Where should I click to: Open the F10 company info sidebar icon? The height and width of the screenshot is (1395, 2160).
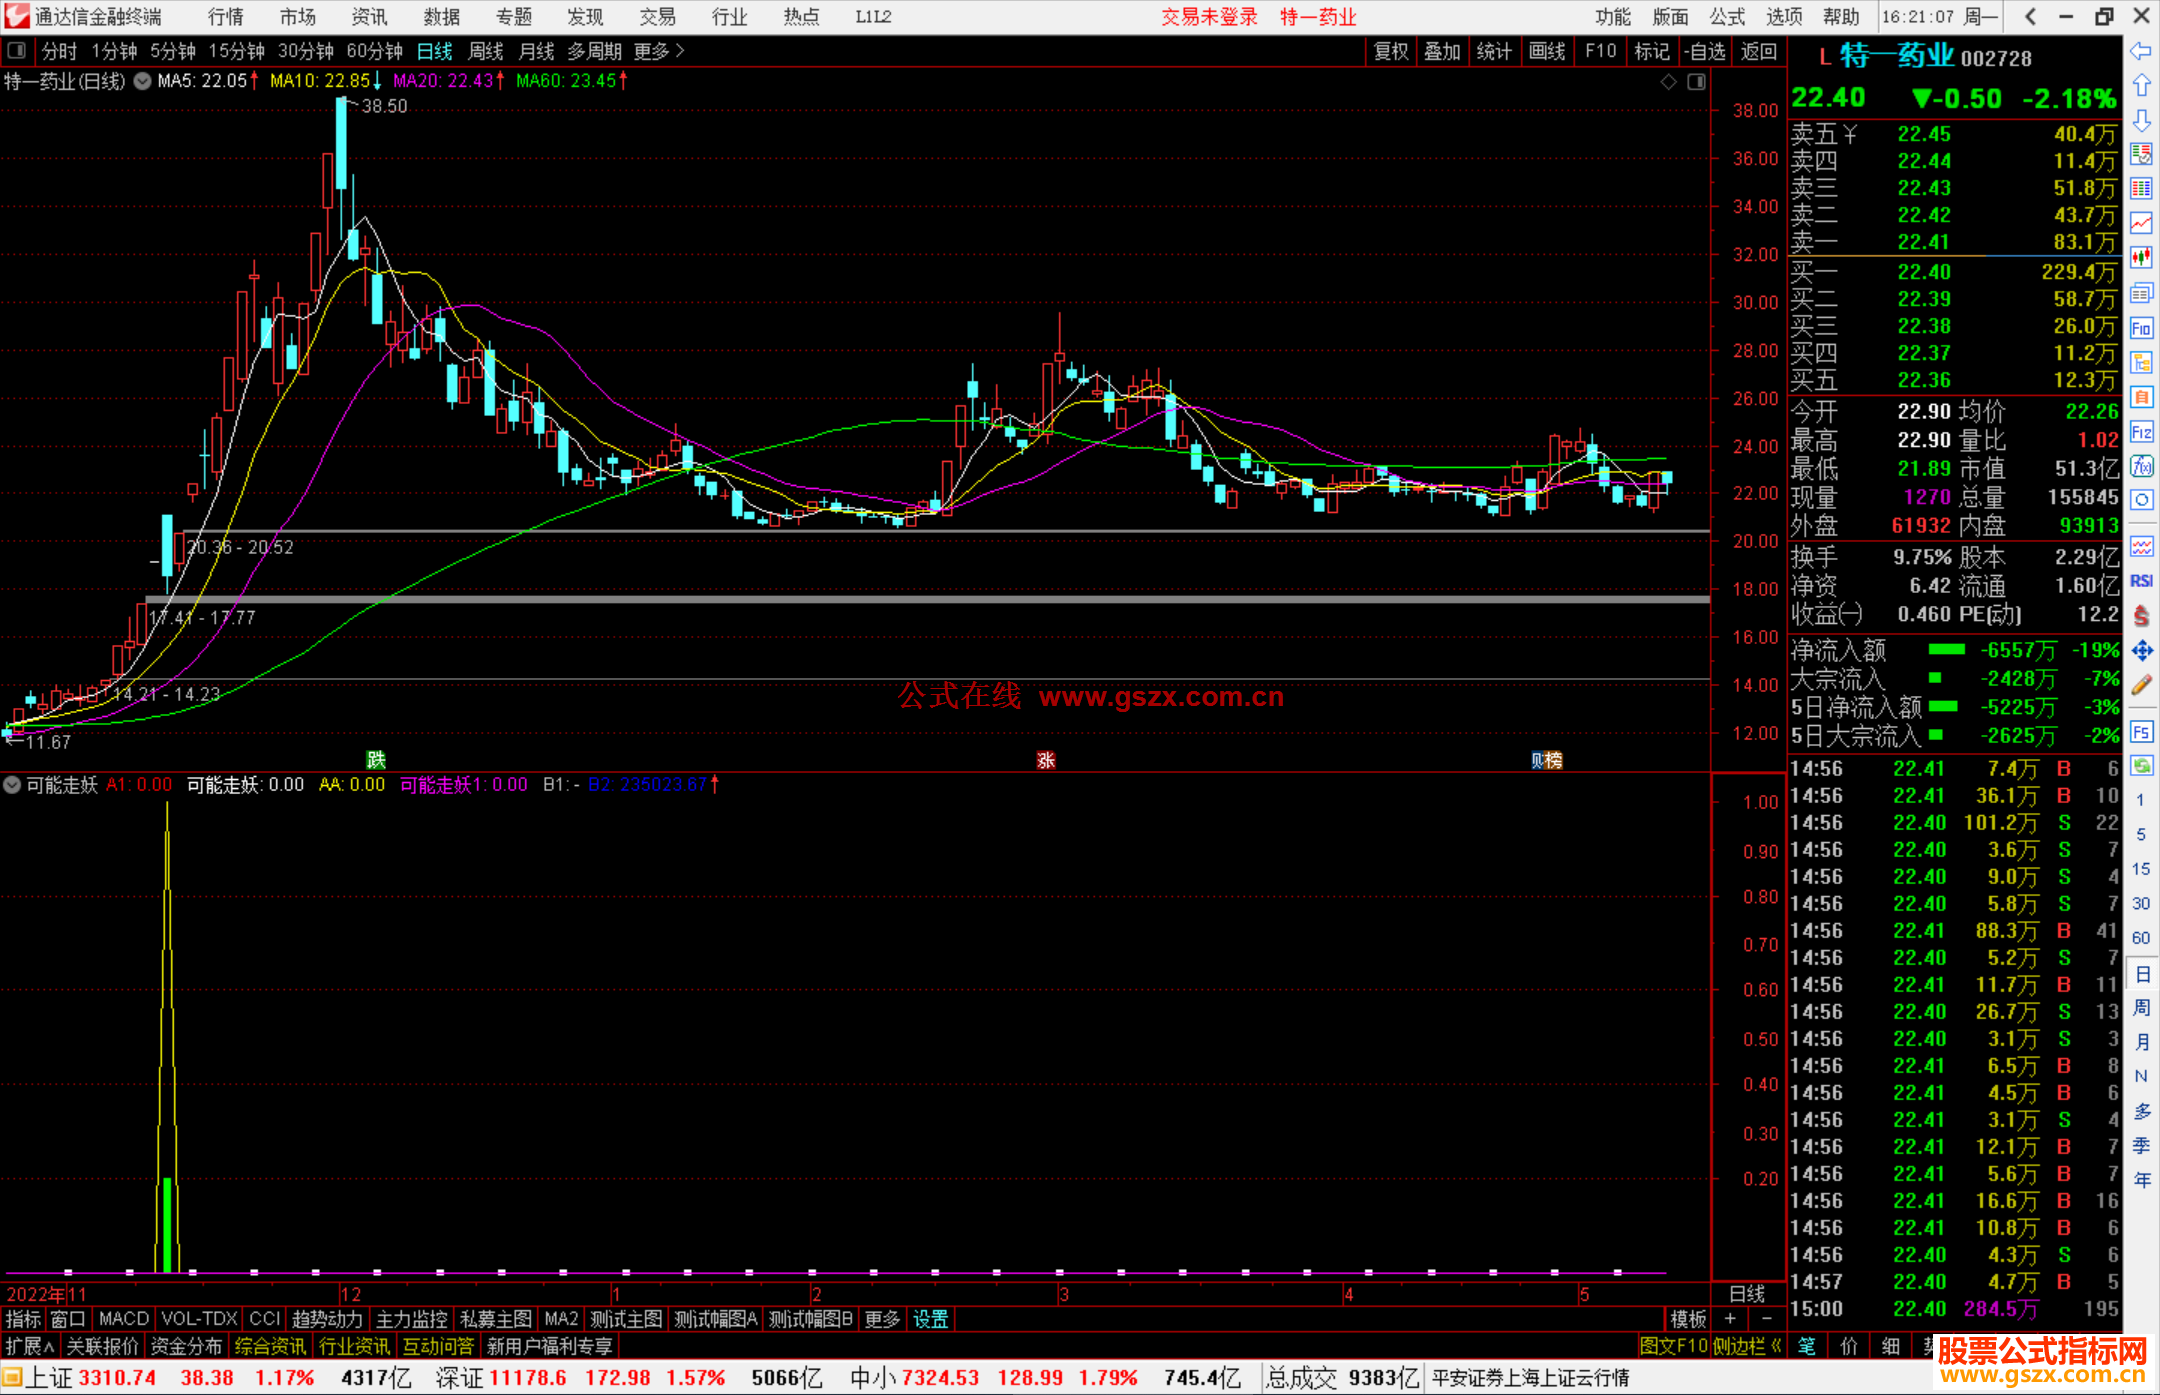click(x=2141, y=328)
